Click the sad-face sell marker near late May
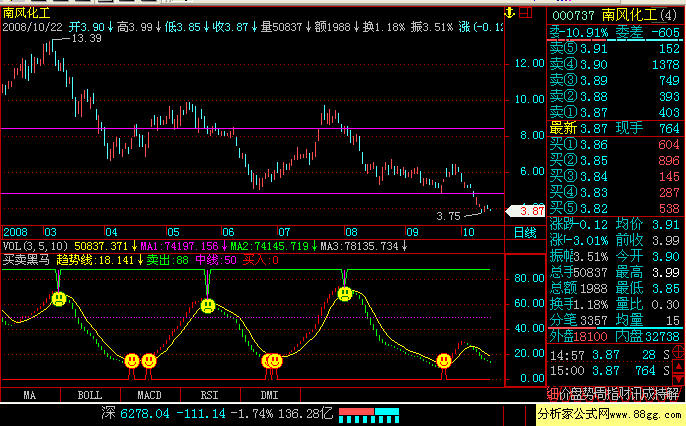Viewport: 686px width, 426px height. pyautogui.click(x=208, y=306)
